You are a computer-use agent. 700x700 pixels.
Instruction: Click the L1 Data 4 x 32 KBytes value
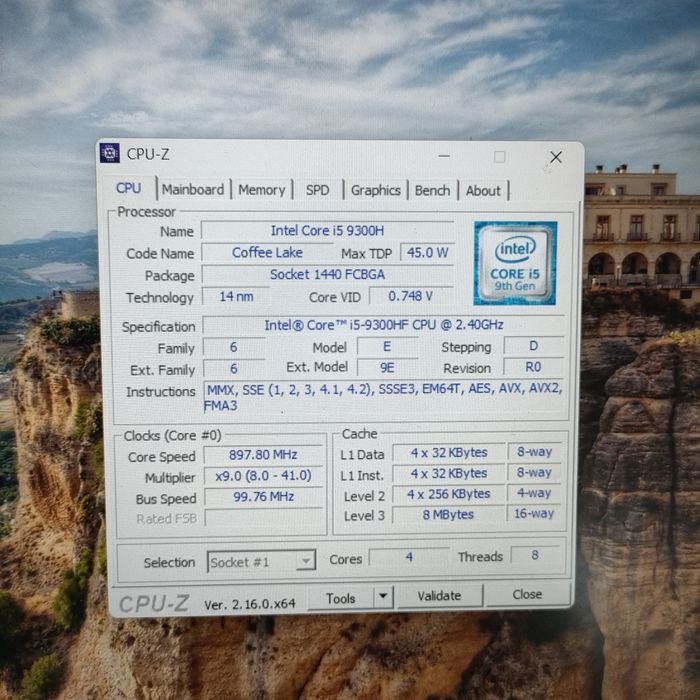pyautogui.click(x=449, y=452)
